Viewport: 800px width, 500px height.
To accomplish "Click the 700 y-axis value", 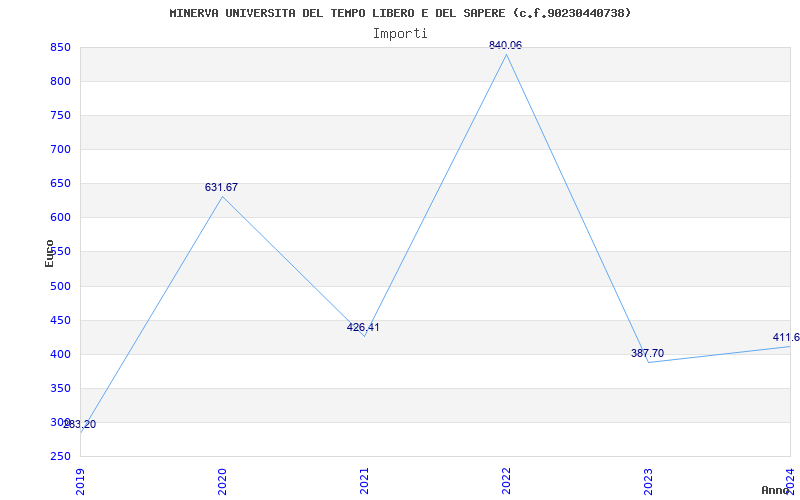I will tap(60, 149).
